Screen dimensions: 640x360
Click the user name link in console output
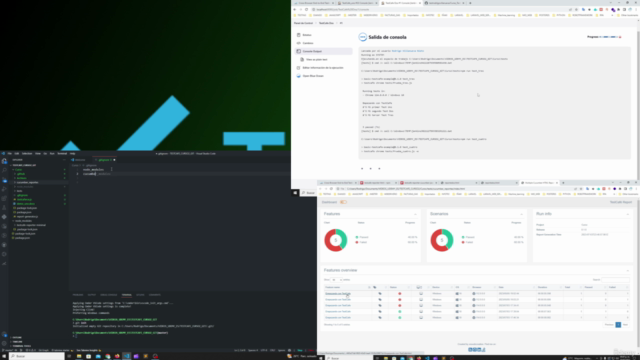pyautogui.click(x=408, y=51)
